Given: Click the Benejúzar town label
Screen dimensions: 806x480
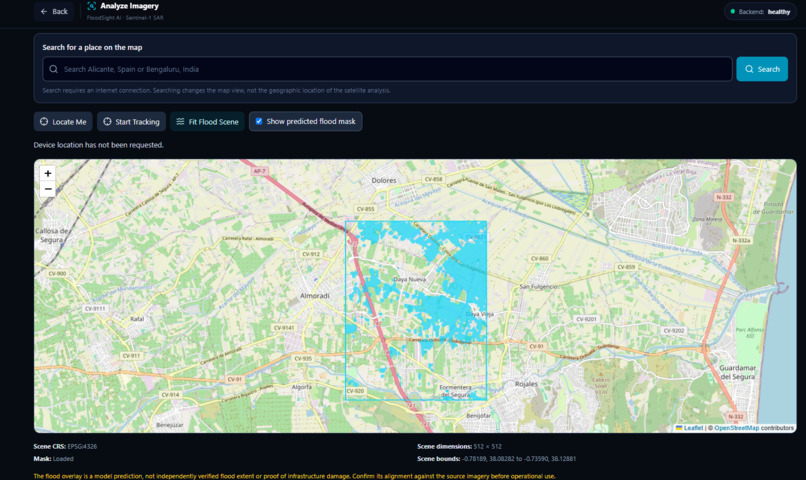Looking at the screenshot, I should [170, 425].
